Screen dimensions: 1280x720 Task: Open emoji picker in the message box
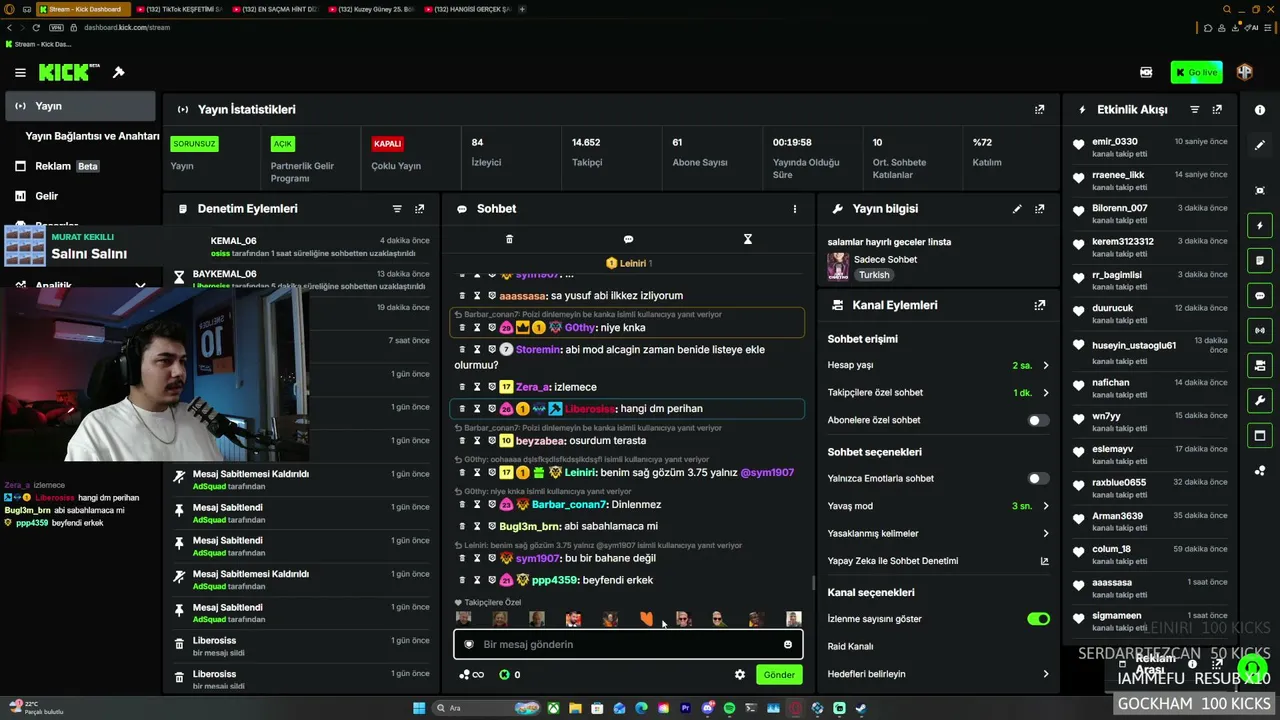tap(788, 644)
